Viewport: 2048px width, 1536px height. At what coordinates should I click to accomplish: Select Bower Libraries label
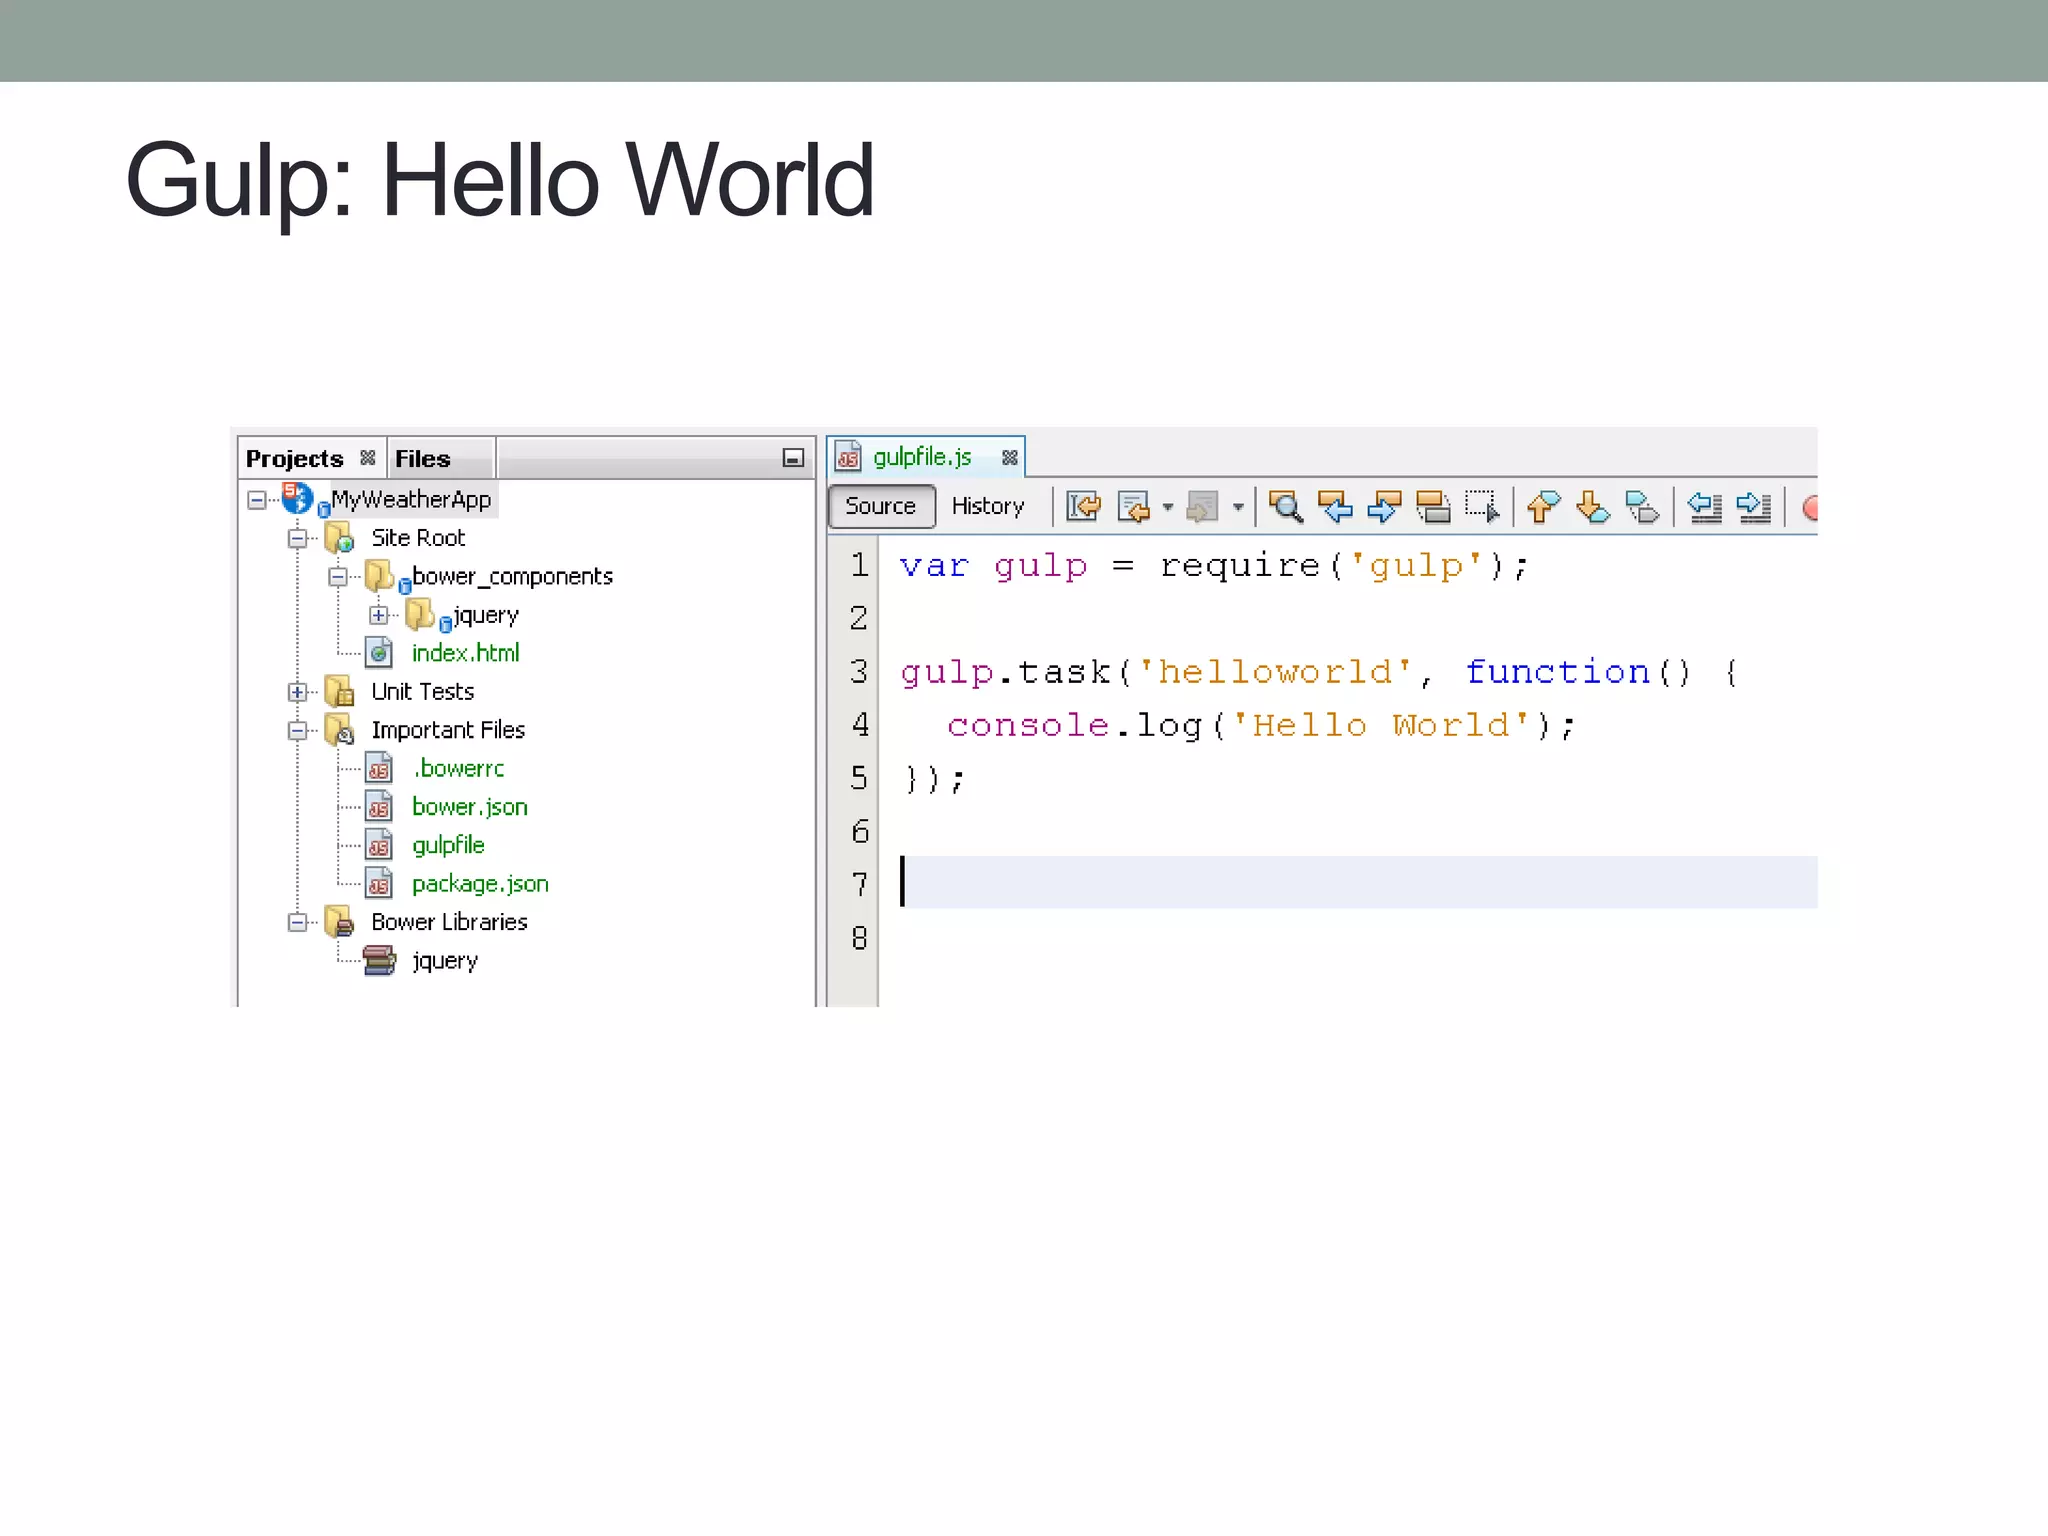point(449,922)
